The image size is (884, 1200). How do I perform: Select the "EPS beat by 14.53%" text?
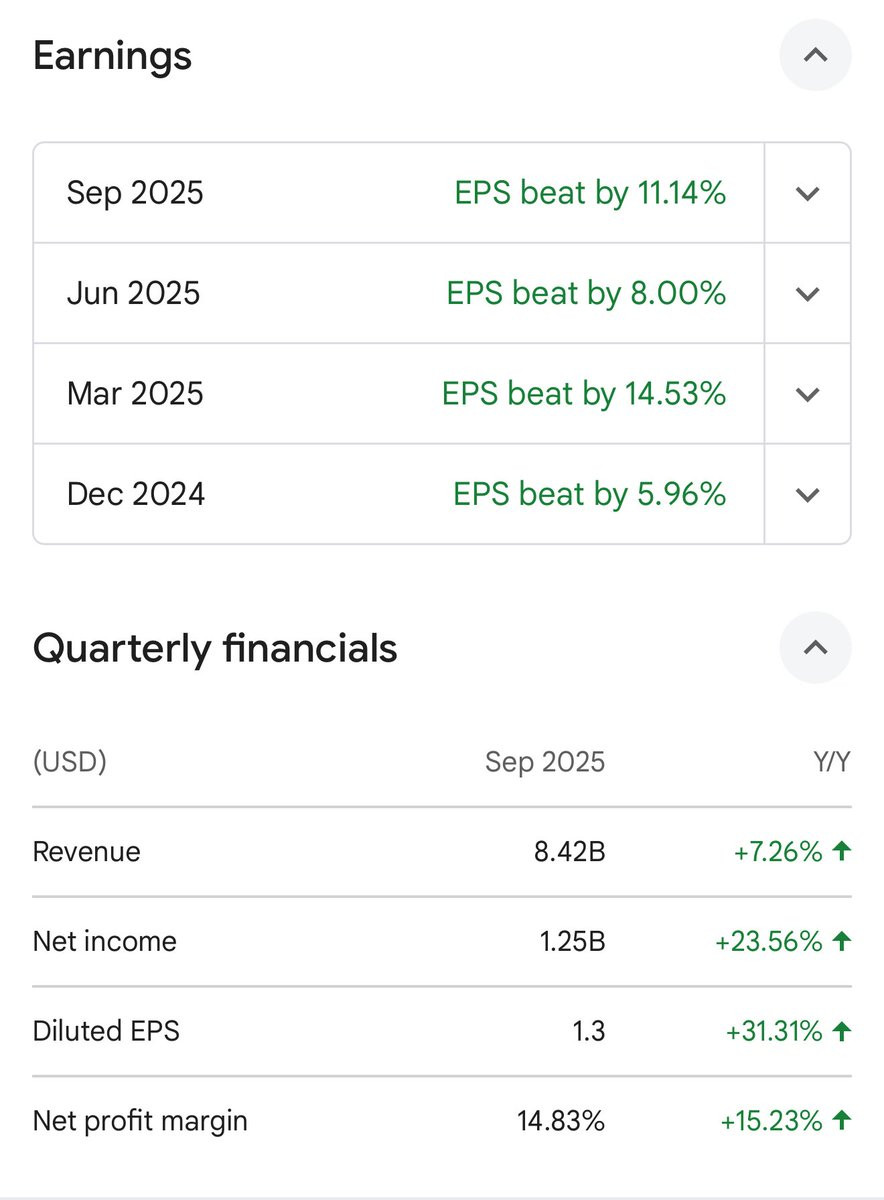click(584, 394)
